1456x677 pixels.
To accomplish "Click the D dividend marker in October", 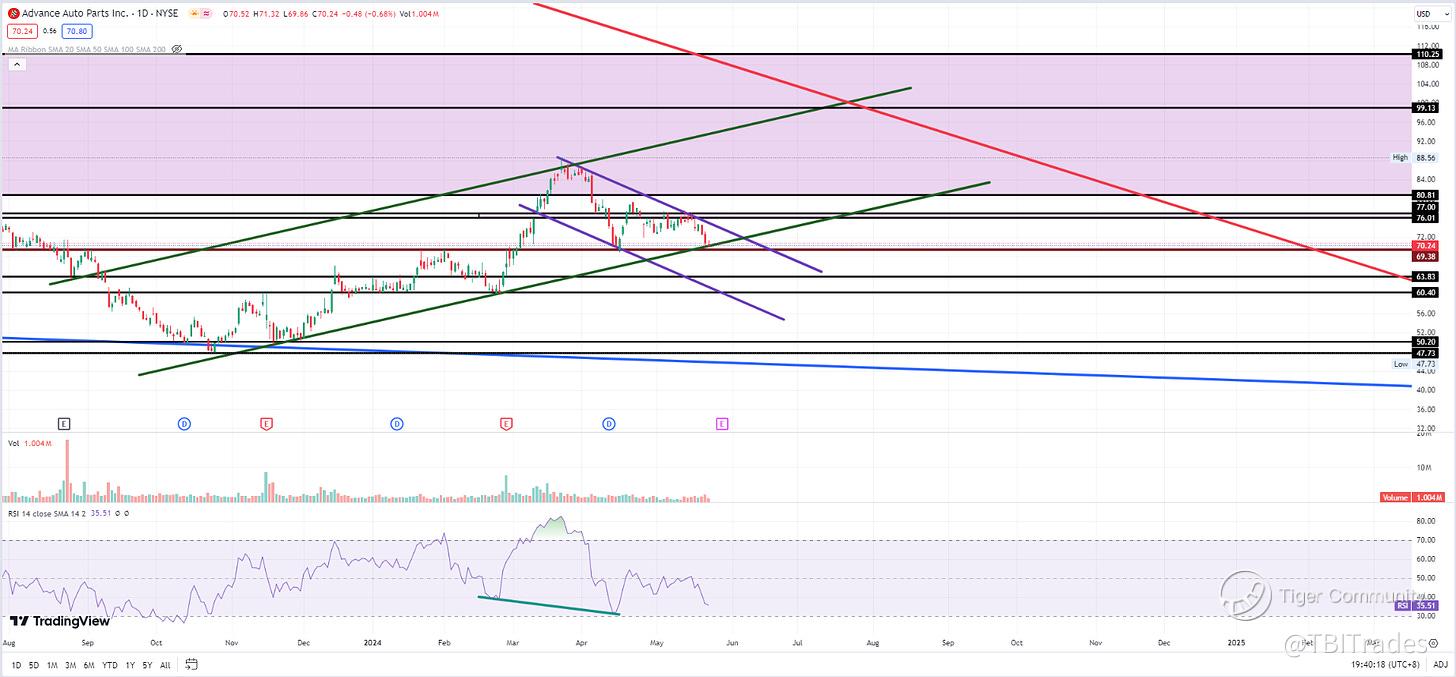I will [185, 424].
